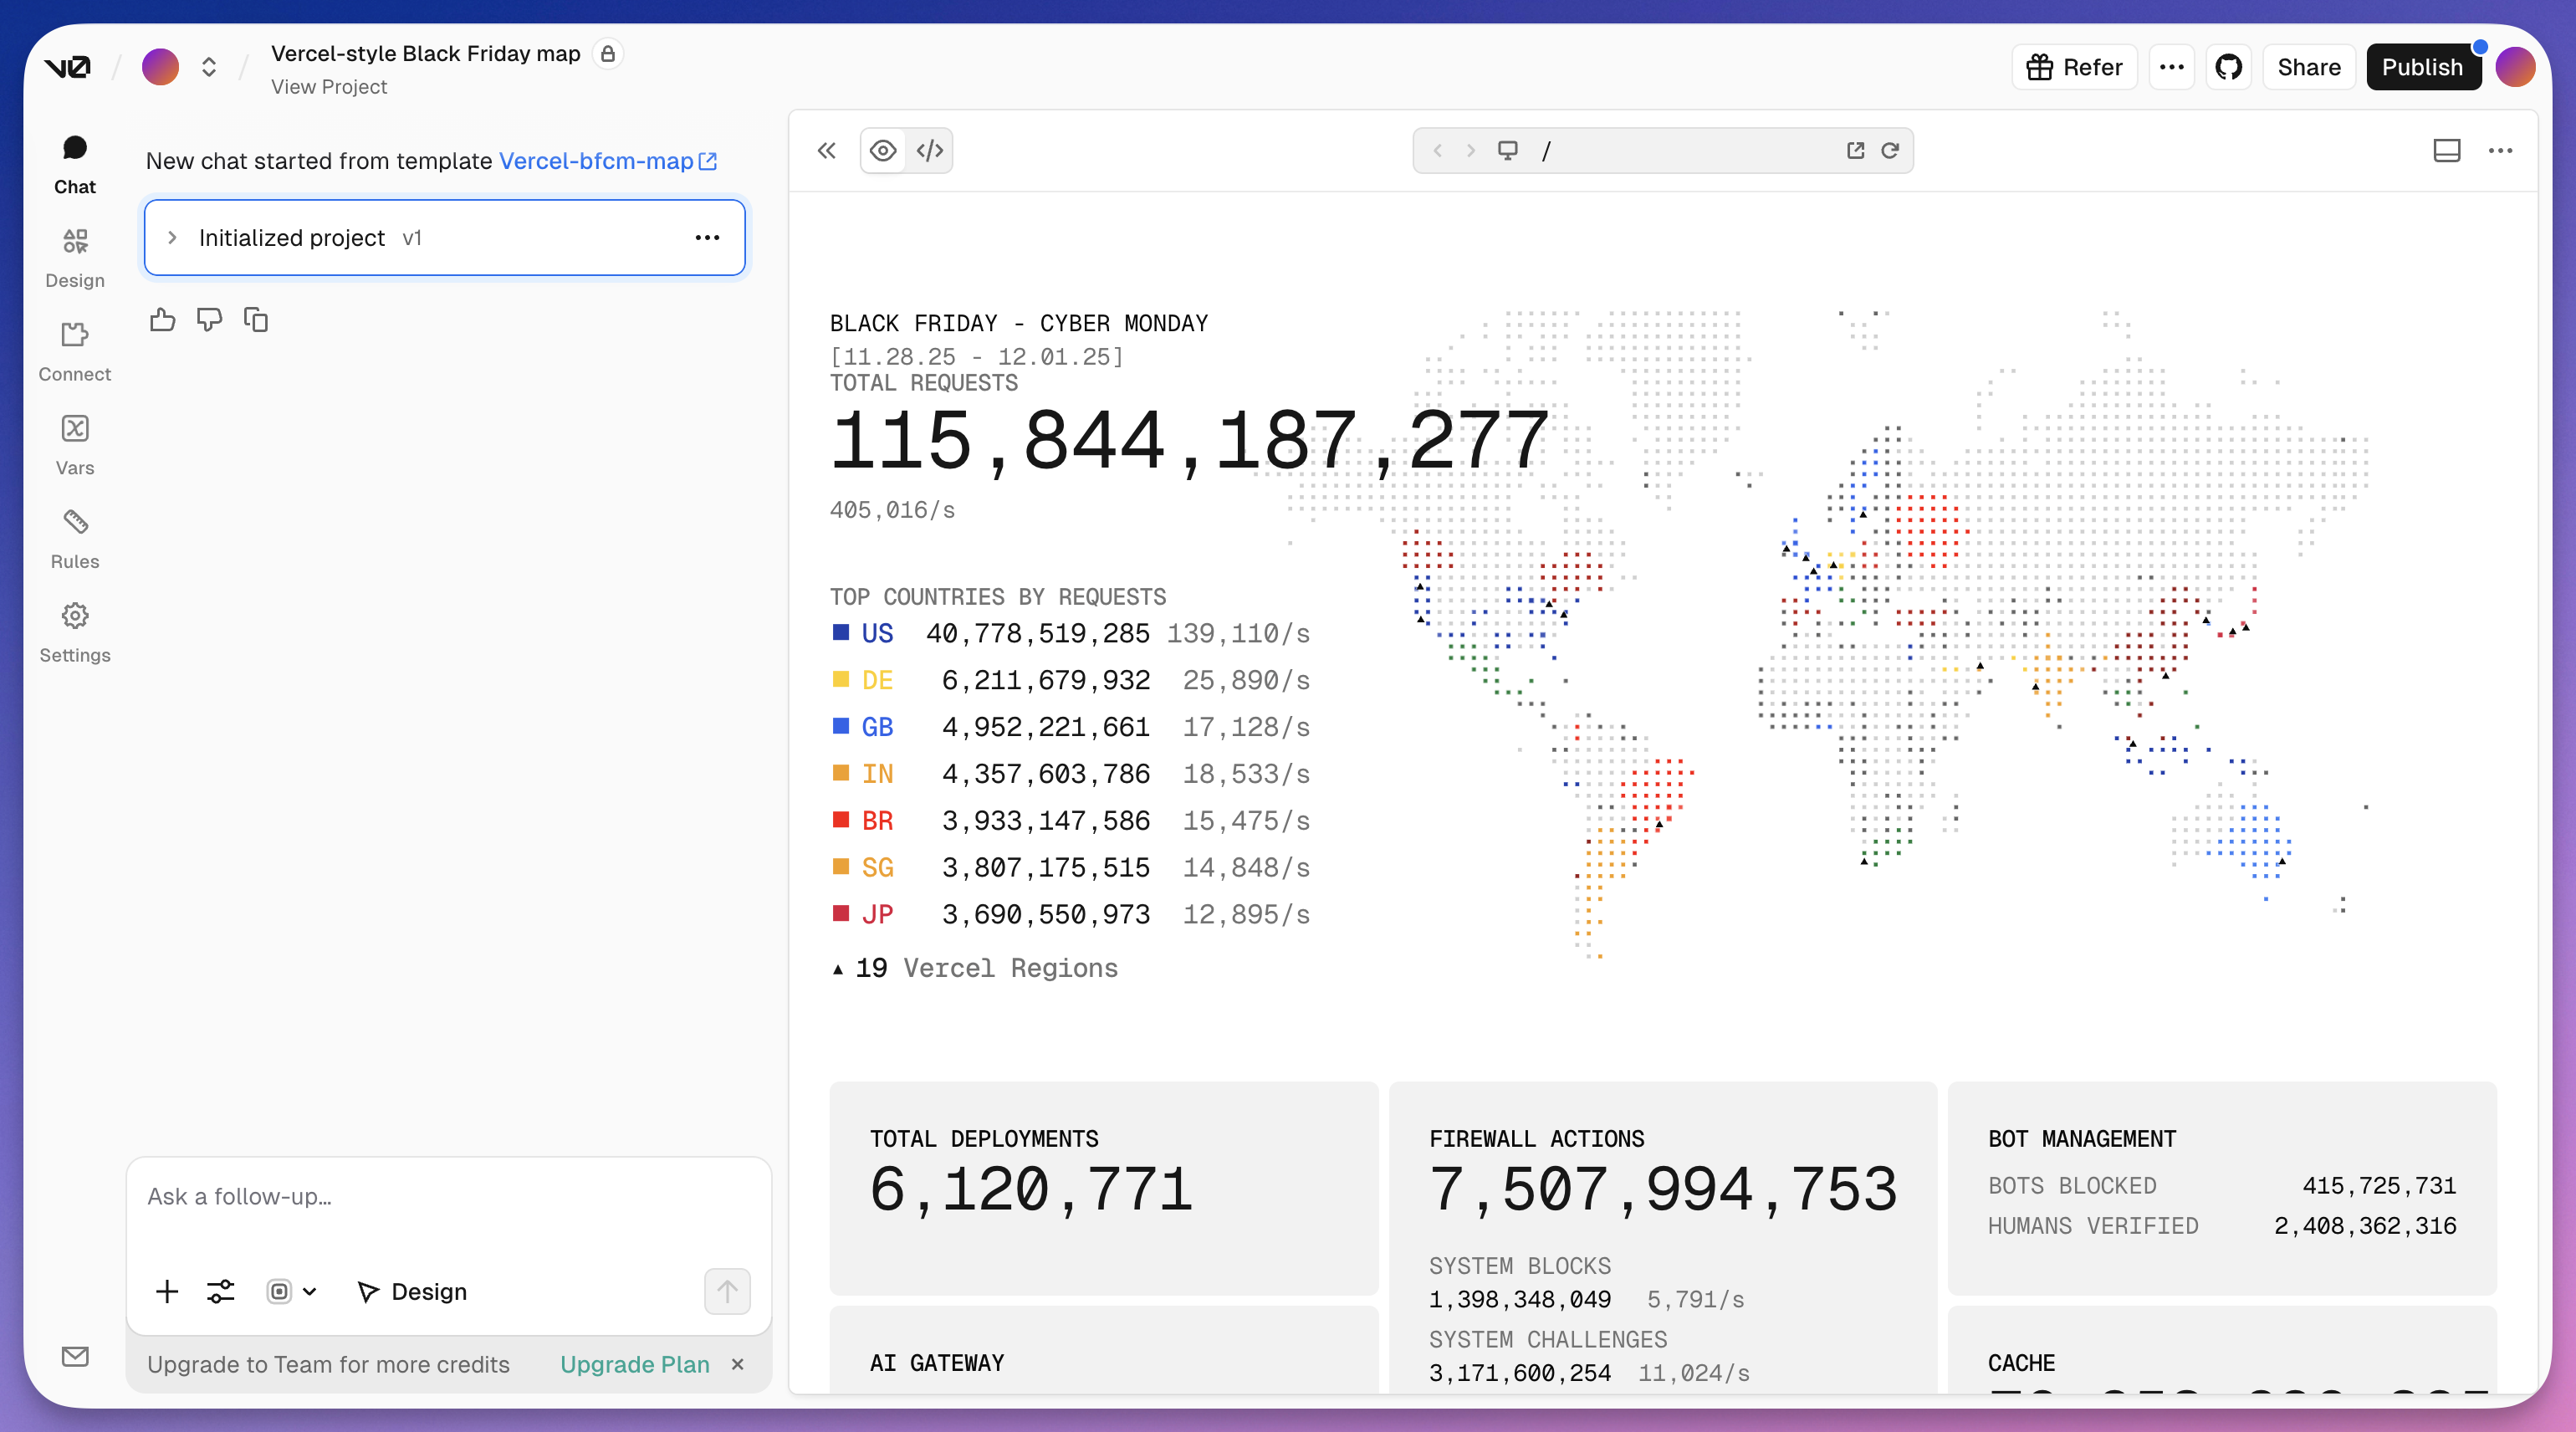Toggle the bottom console panel
Viewport: 2576px width, 1432px height.
(2446, 151)
